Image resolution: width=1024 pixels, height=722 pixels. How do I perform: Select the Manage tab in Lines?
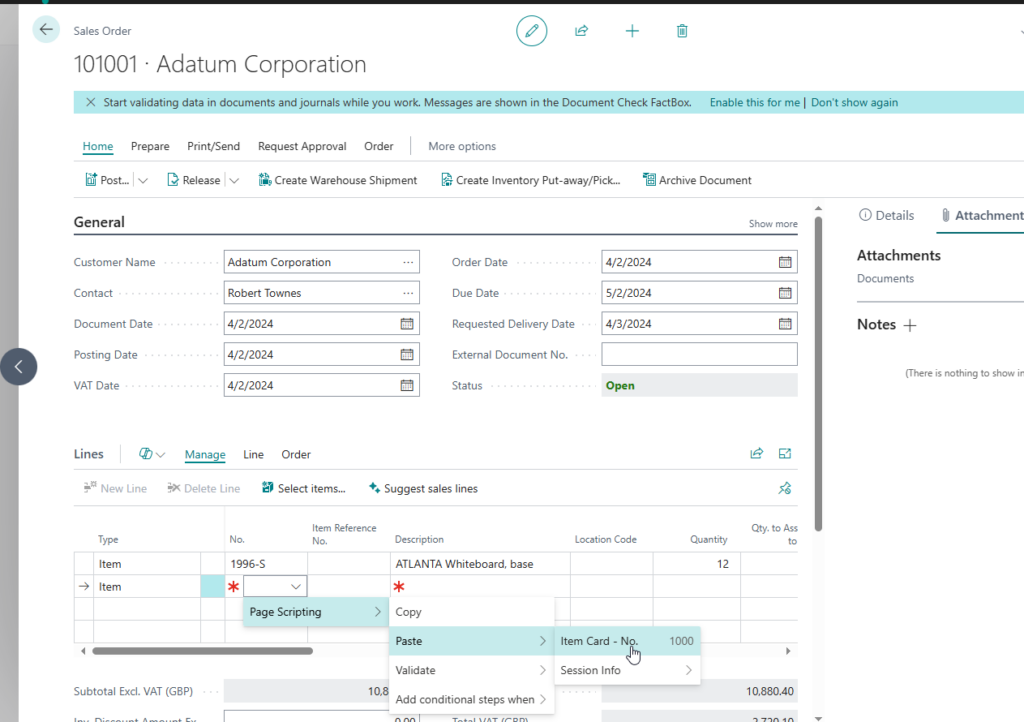point(205,454)
